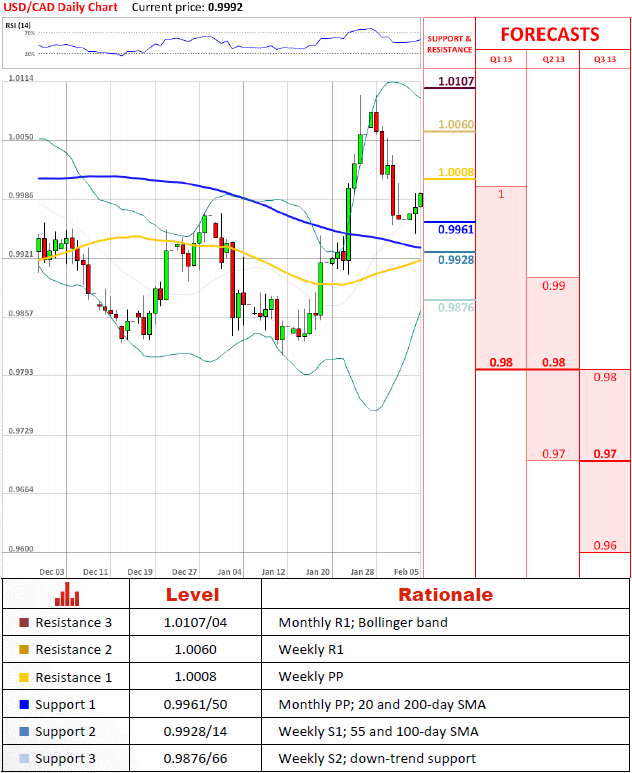Select the 'Resistance 1' row label
The image size is (632, 773).
coord(73,677)
